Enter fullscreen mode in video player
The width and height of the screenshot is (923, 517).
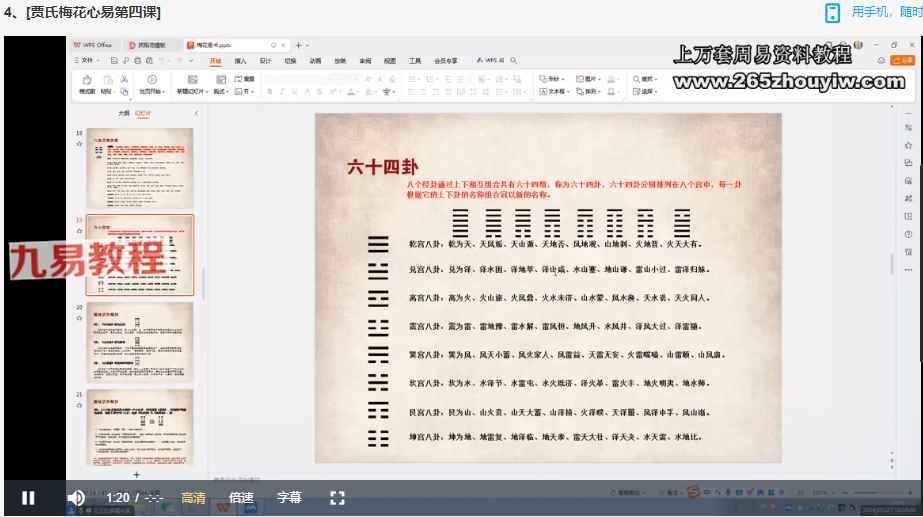click(337, 497)
